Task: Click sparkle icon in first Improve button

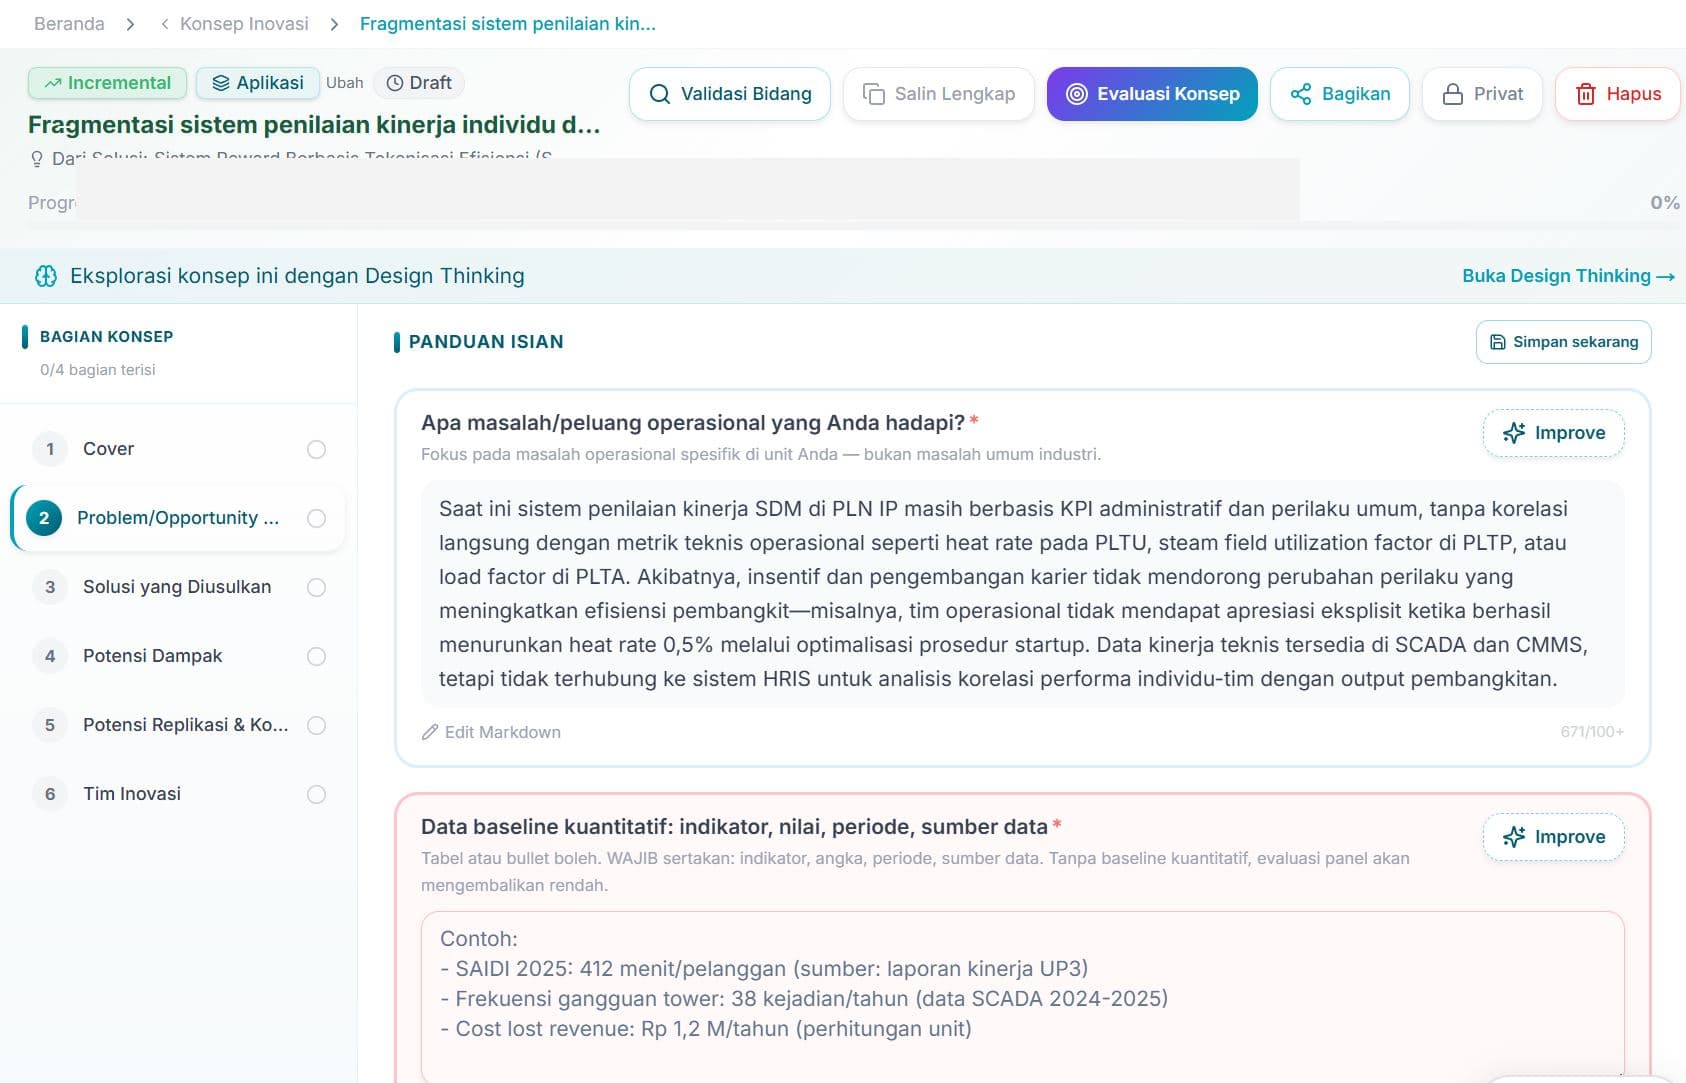Action: [x=1514, y=433]
